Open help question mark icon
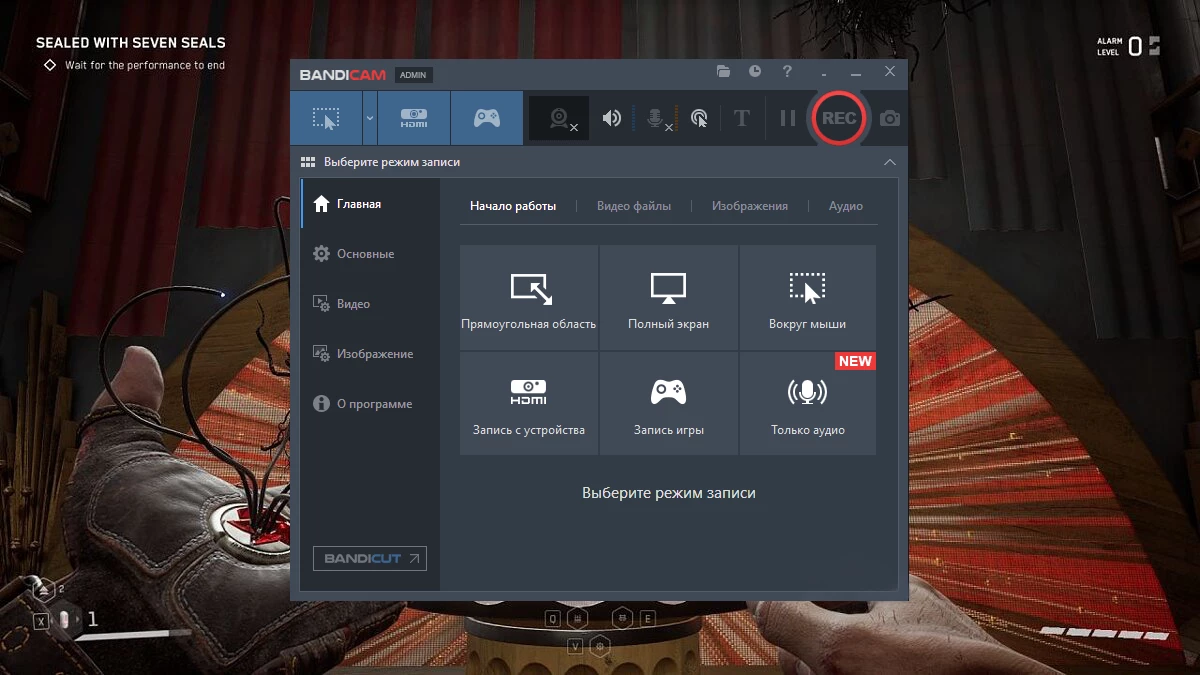The width and height of the screenshot is (1200, 675). tap(787, 72)
